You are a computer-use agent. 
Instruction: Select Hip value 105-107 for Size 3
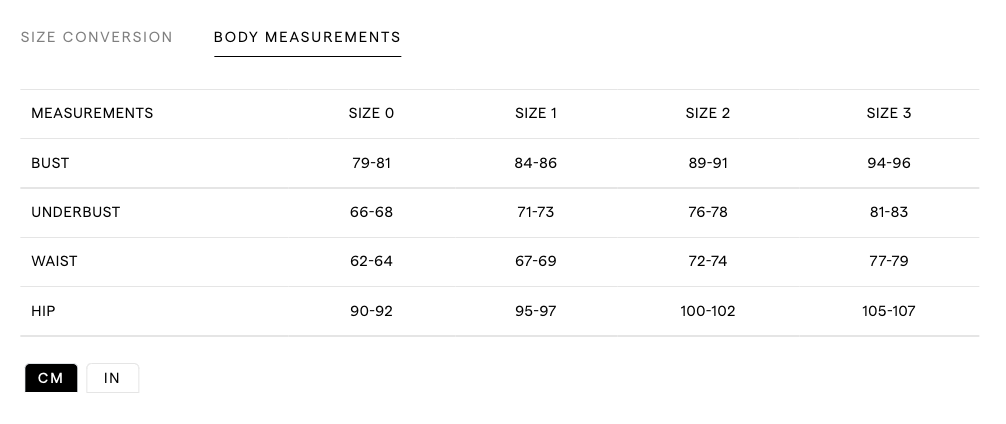889,311
